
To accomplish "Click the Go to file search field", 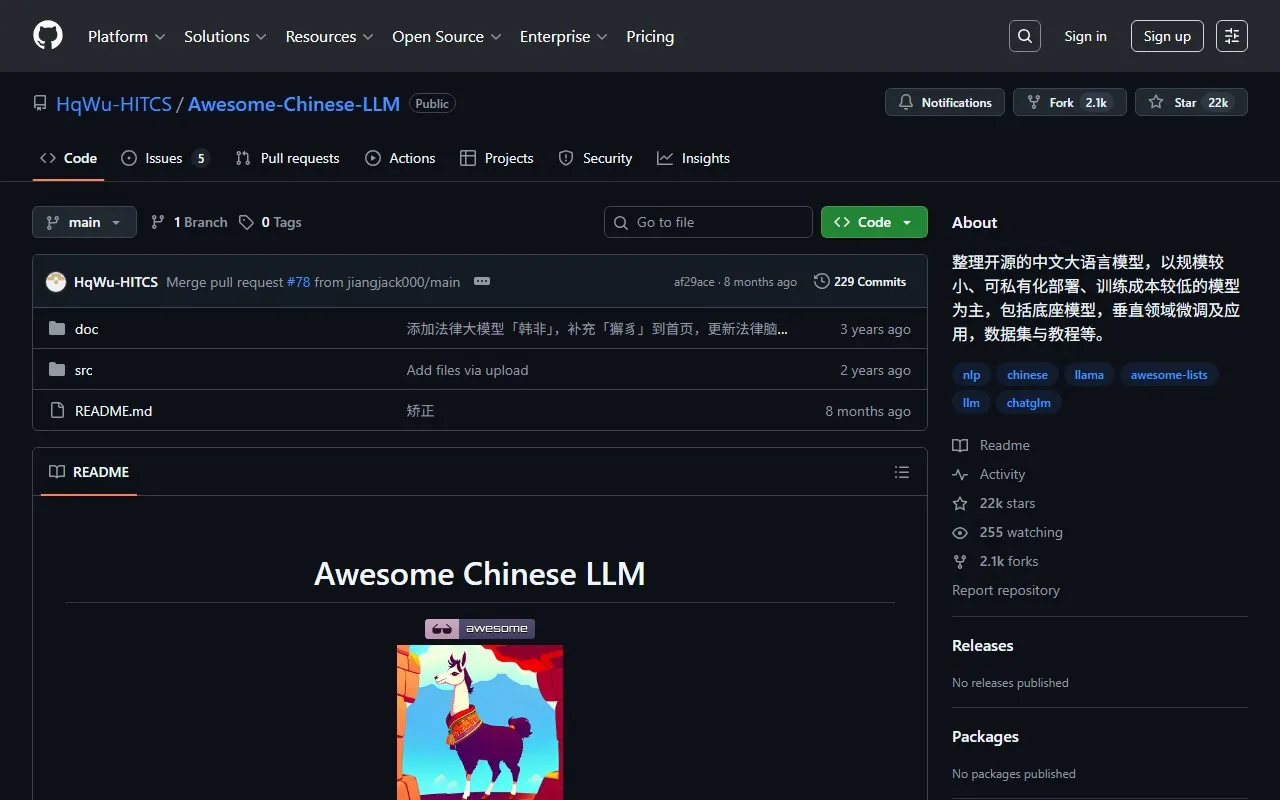I will (708, 222).
